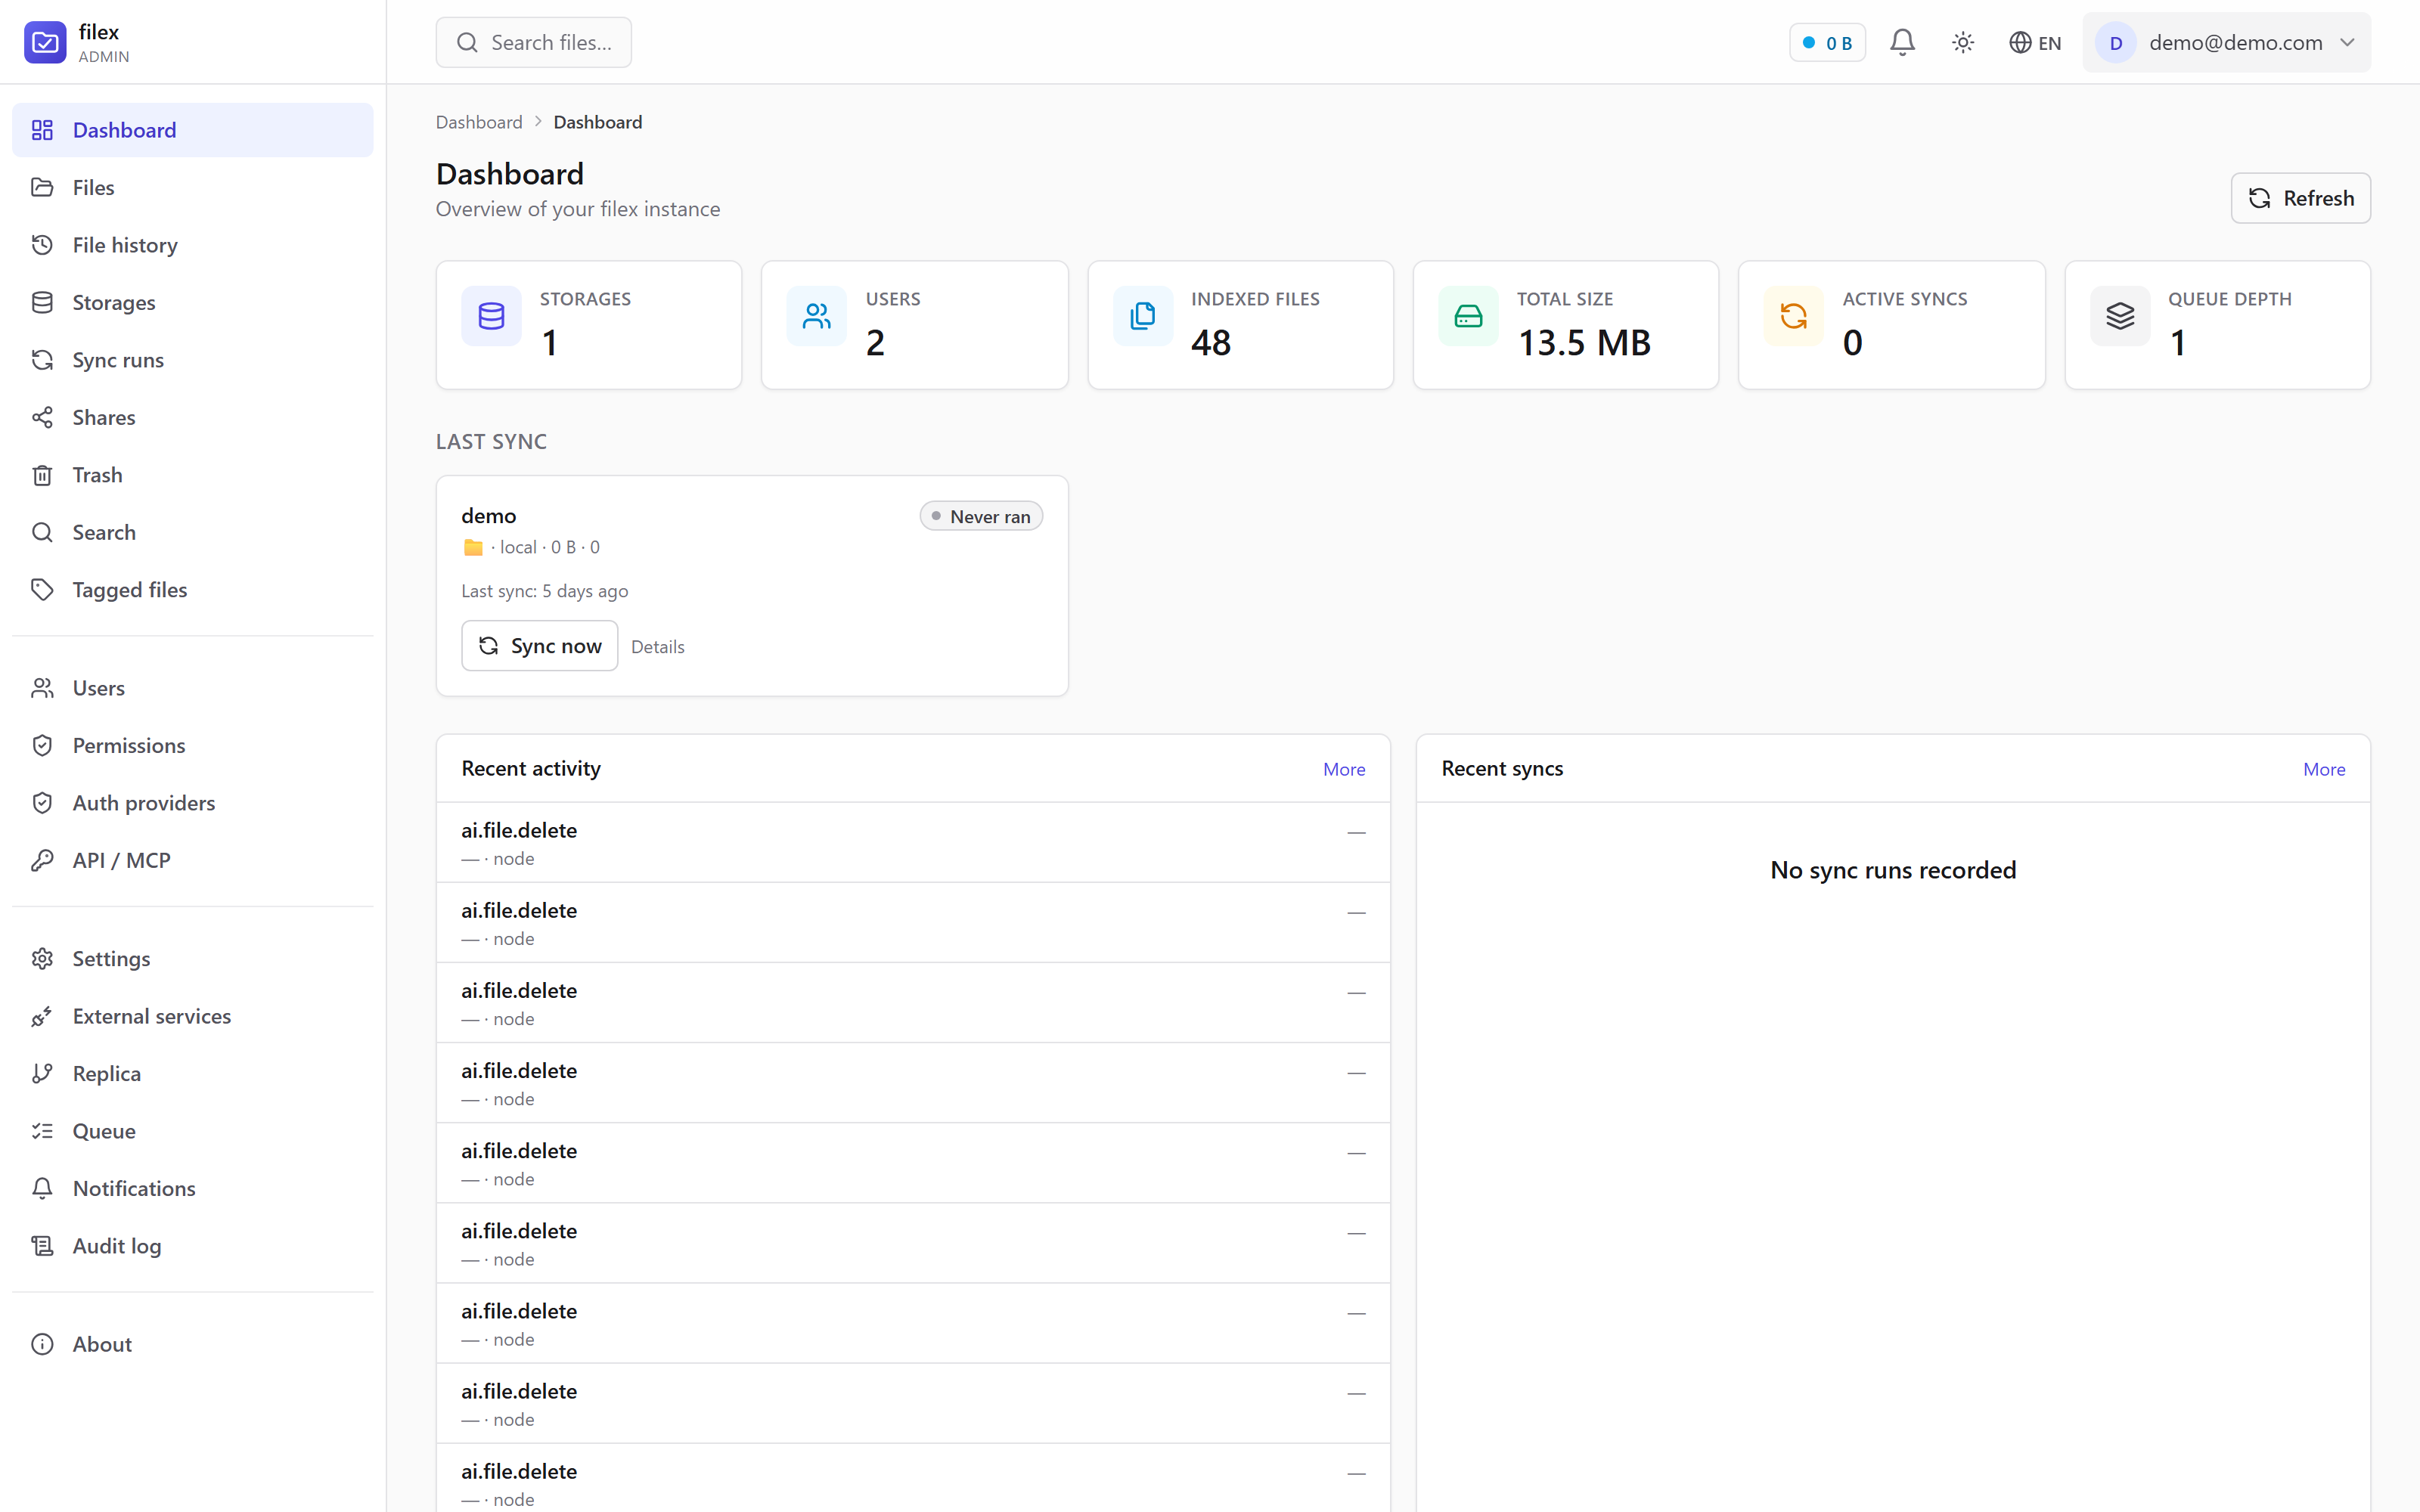The width and height of the screenshot is (2420, 1512).
Task: Click the Trash bin icon
Action: point(42,475)
